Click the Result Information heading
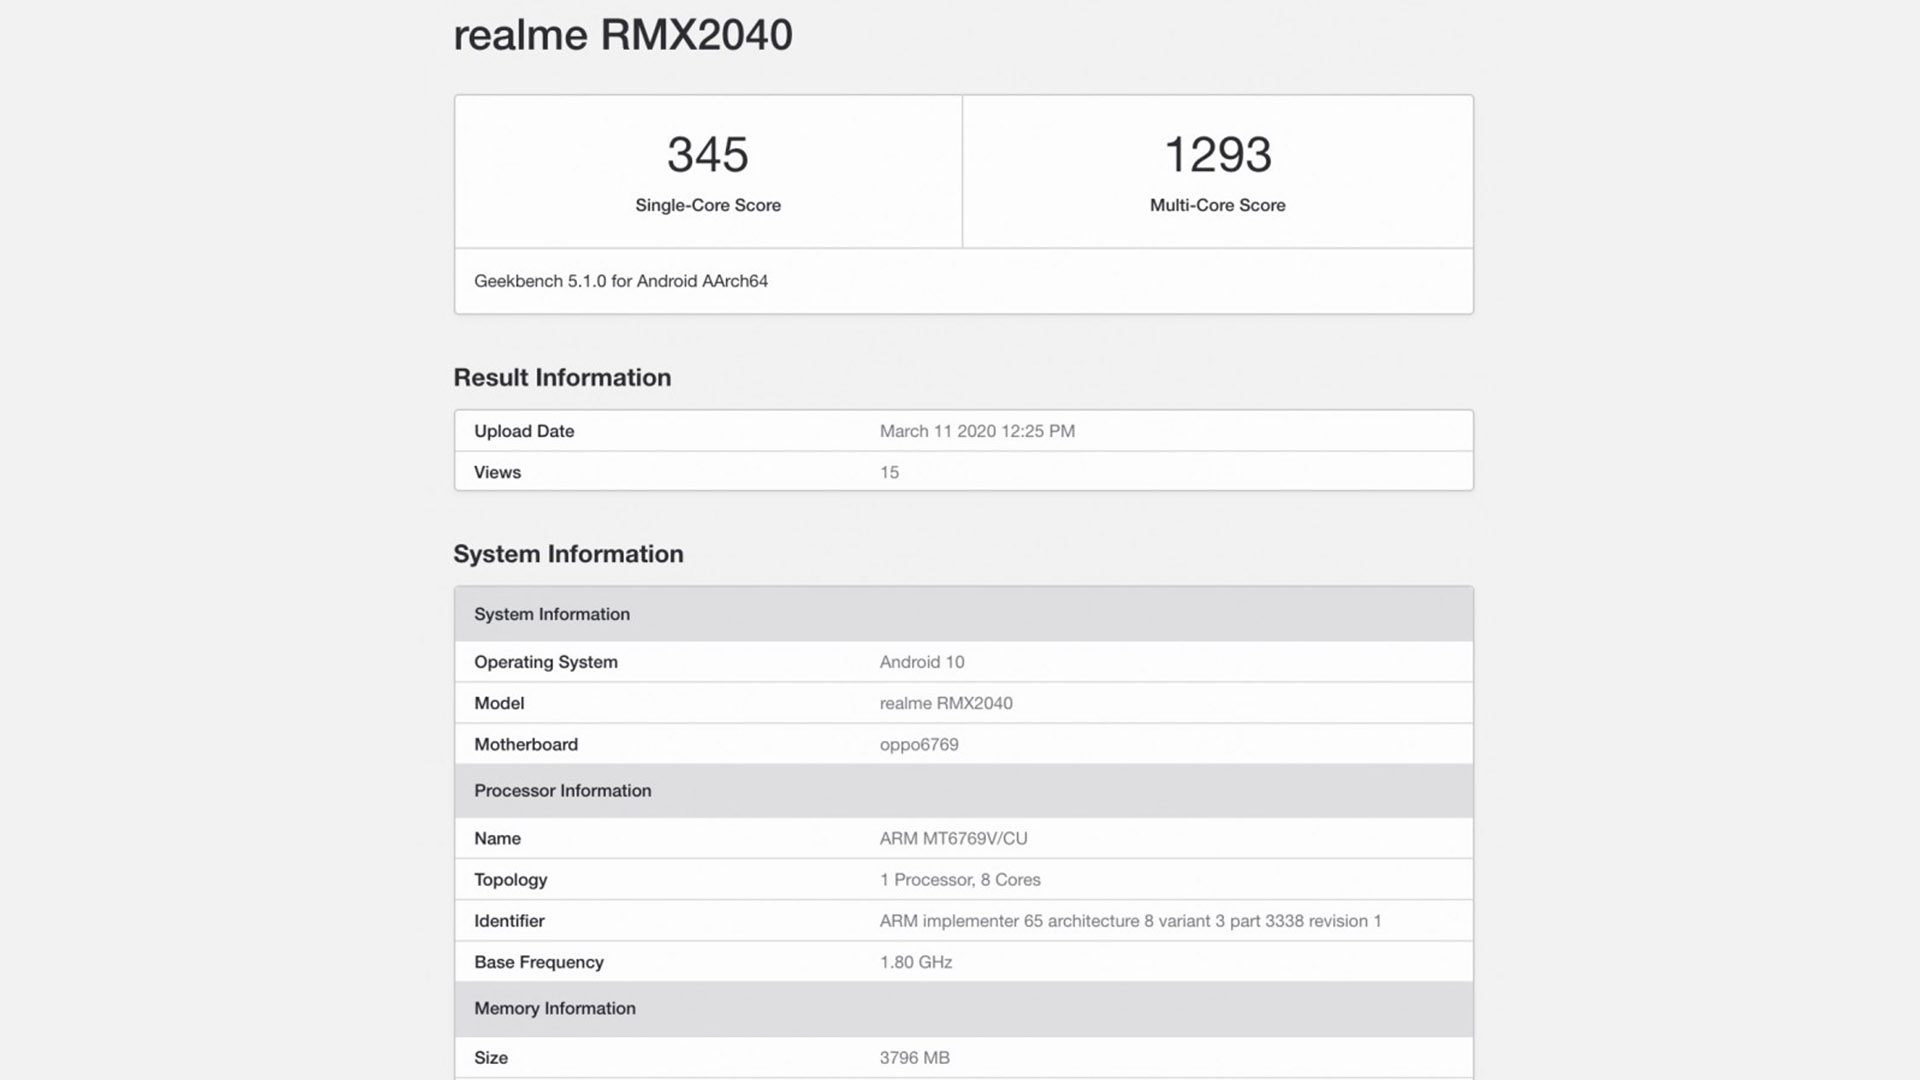The height and width of the screenshot is (1080, 1920). (x=562, y=378)
